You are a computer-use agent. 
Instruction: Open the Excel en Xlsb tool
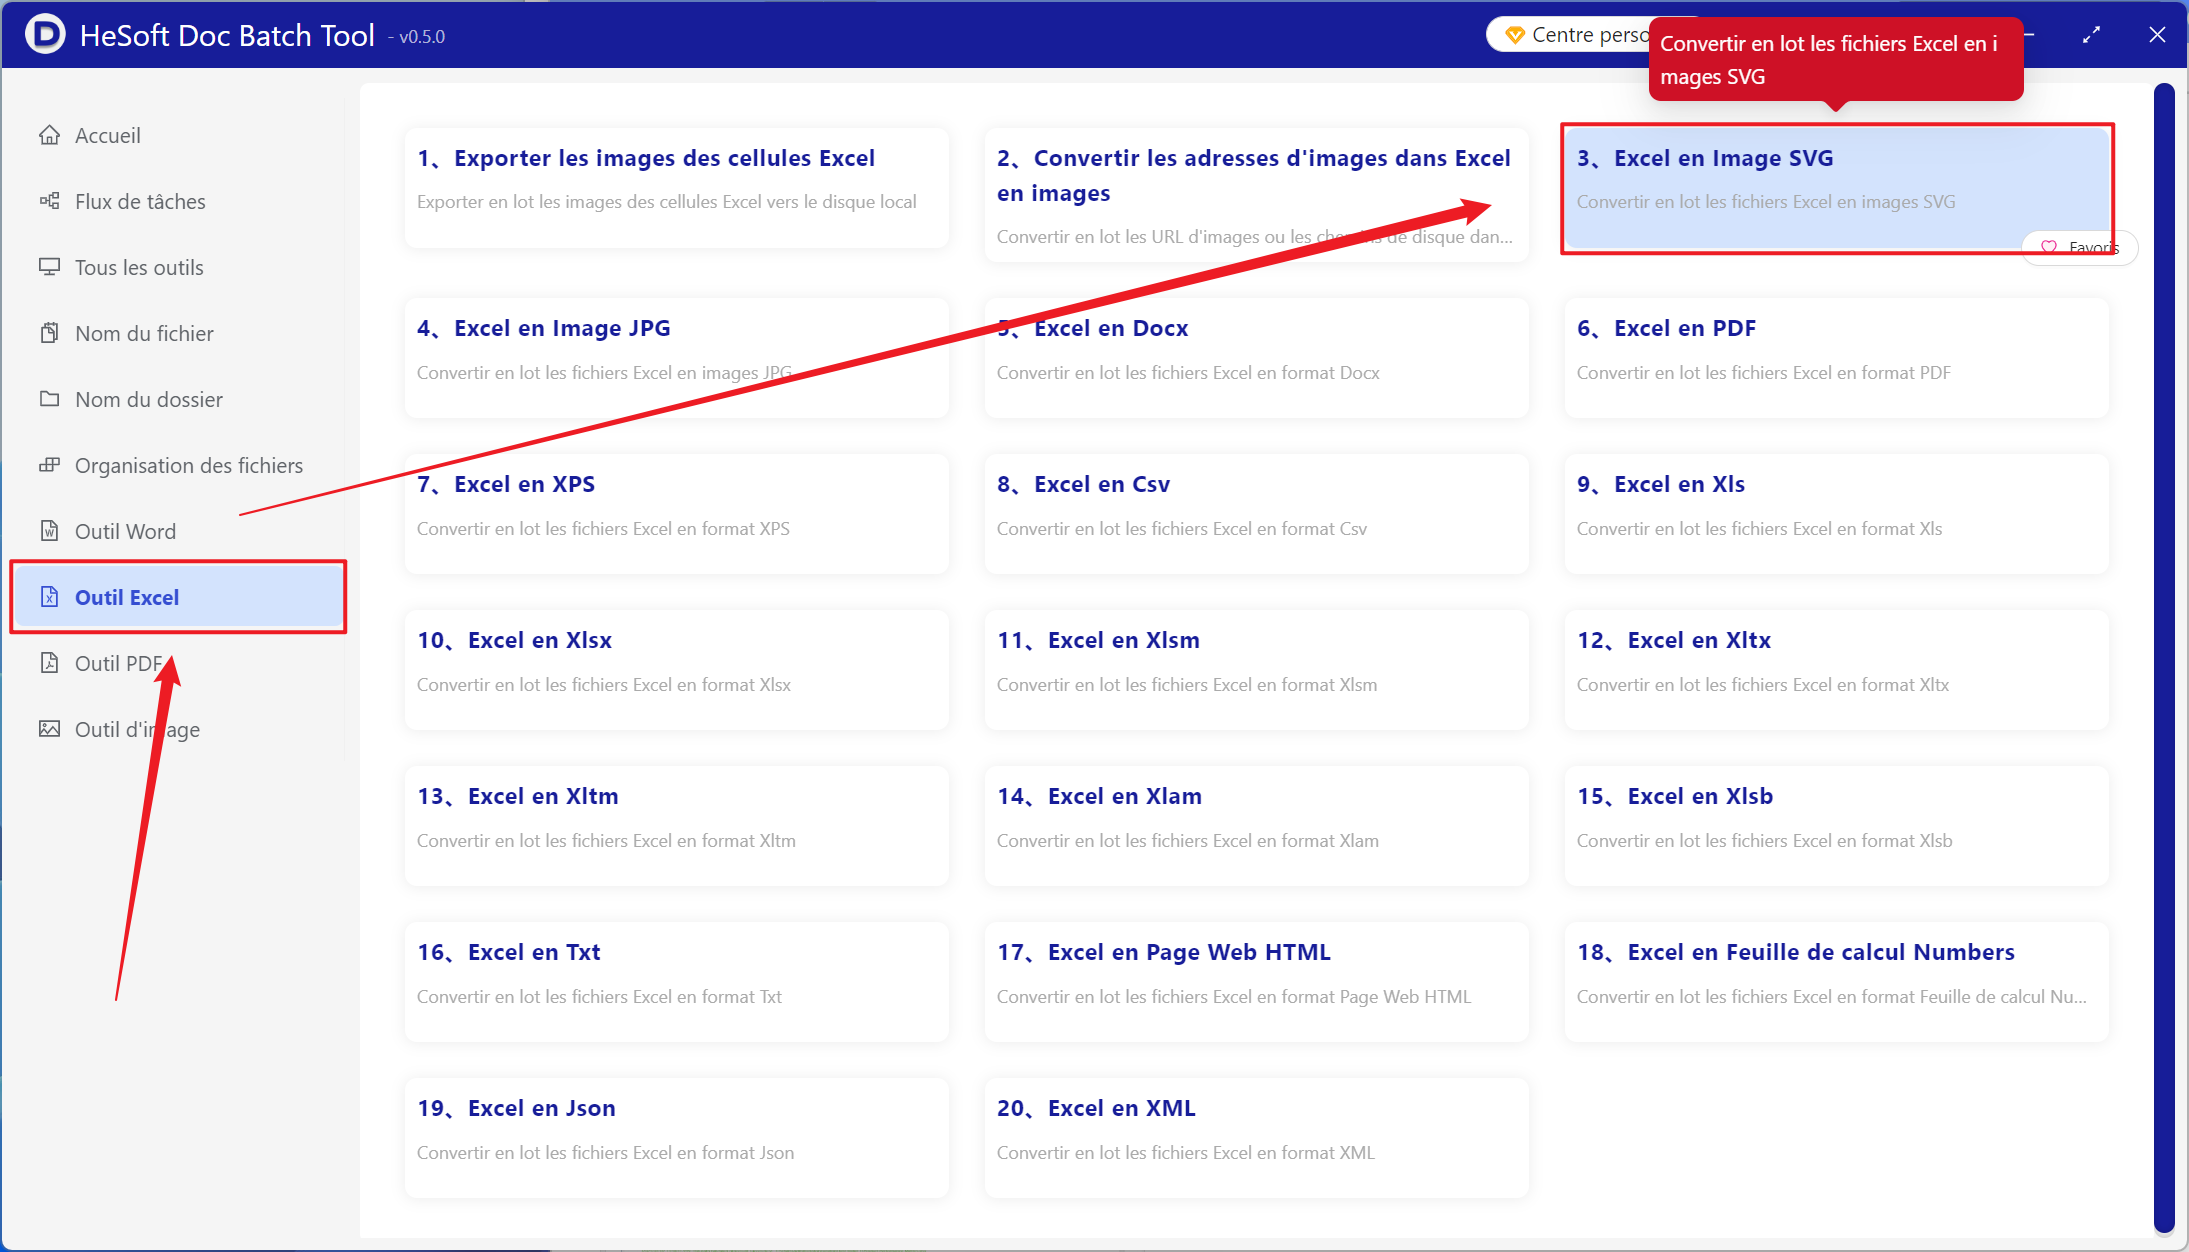(x=1836, y=825)
